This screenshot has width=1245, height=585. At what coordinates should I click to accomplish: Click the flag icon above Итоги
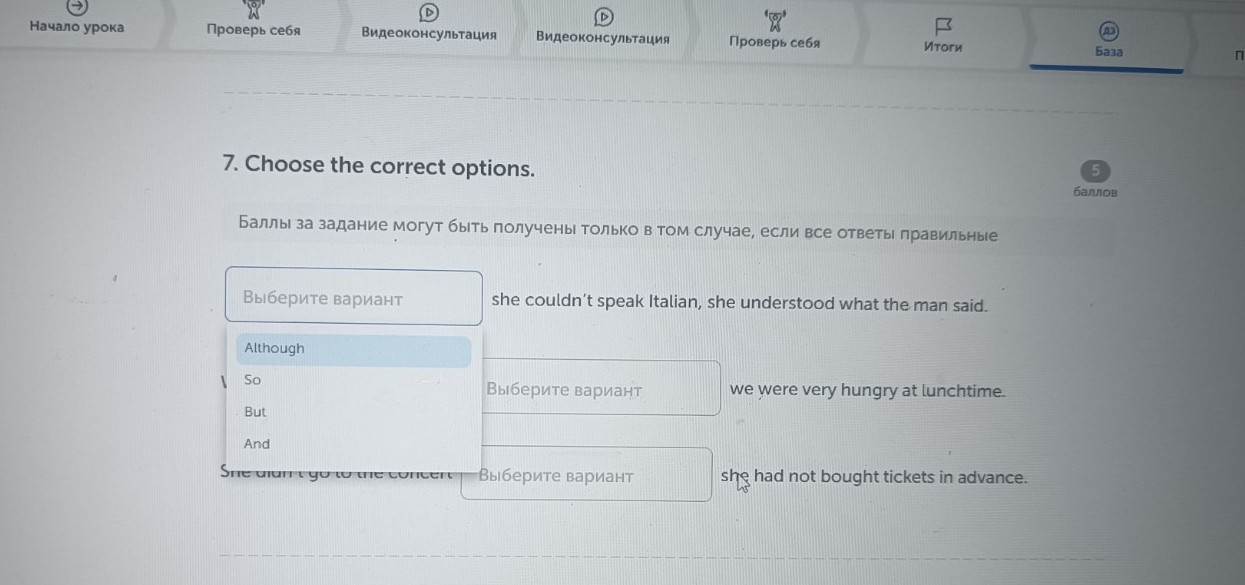(943, 25)
